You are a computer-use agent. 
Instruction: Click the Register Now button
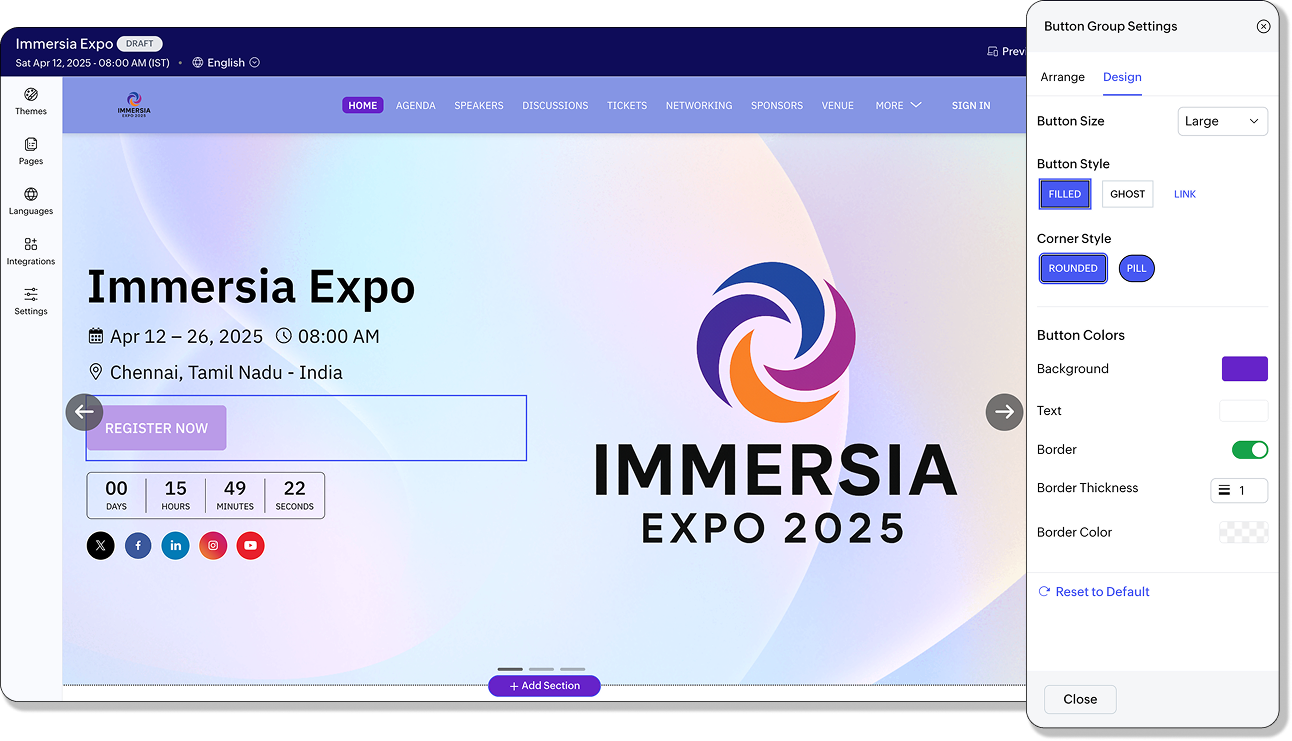156,428
